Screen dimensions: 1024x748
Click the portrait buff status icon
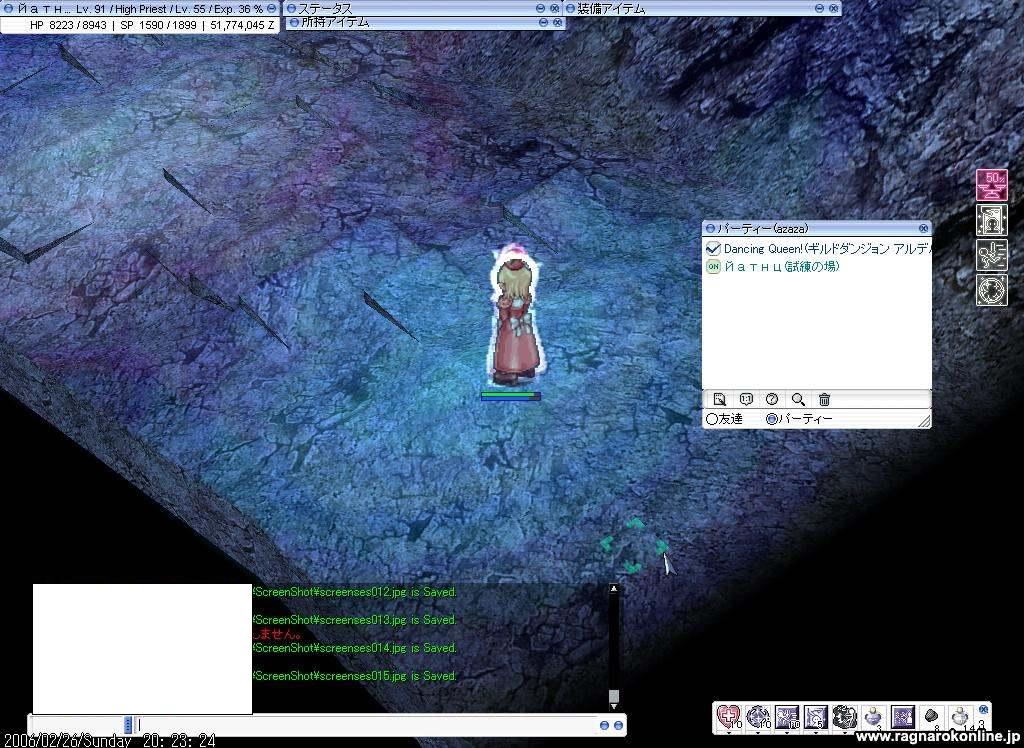coord(992,220)
